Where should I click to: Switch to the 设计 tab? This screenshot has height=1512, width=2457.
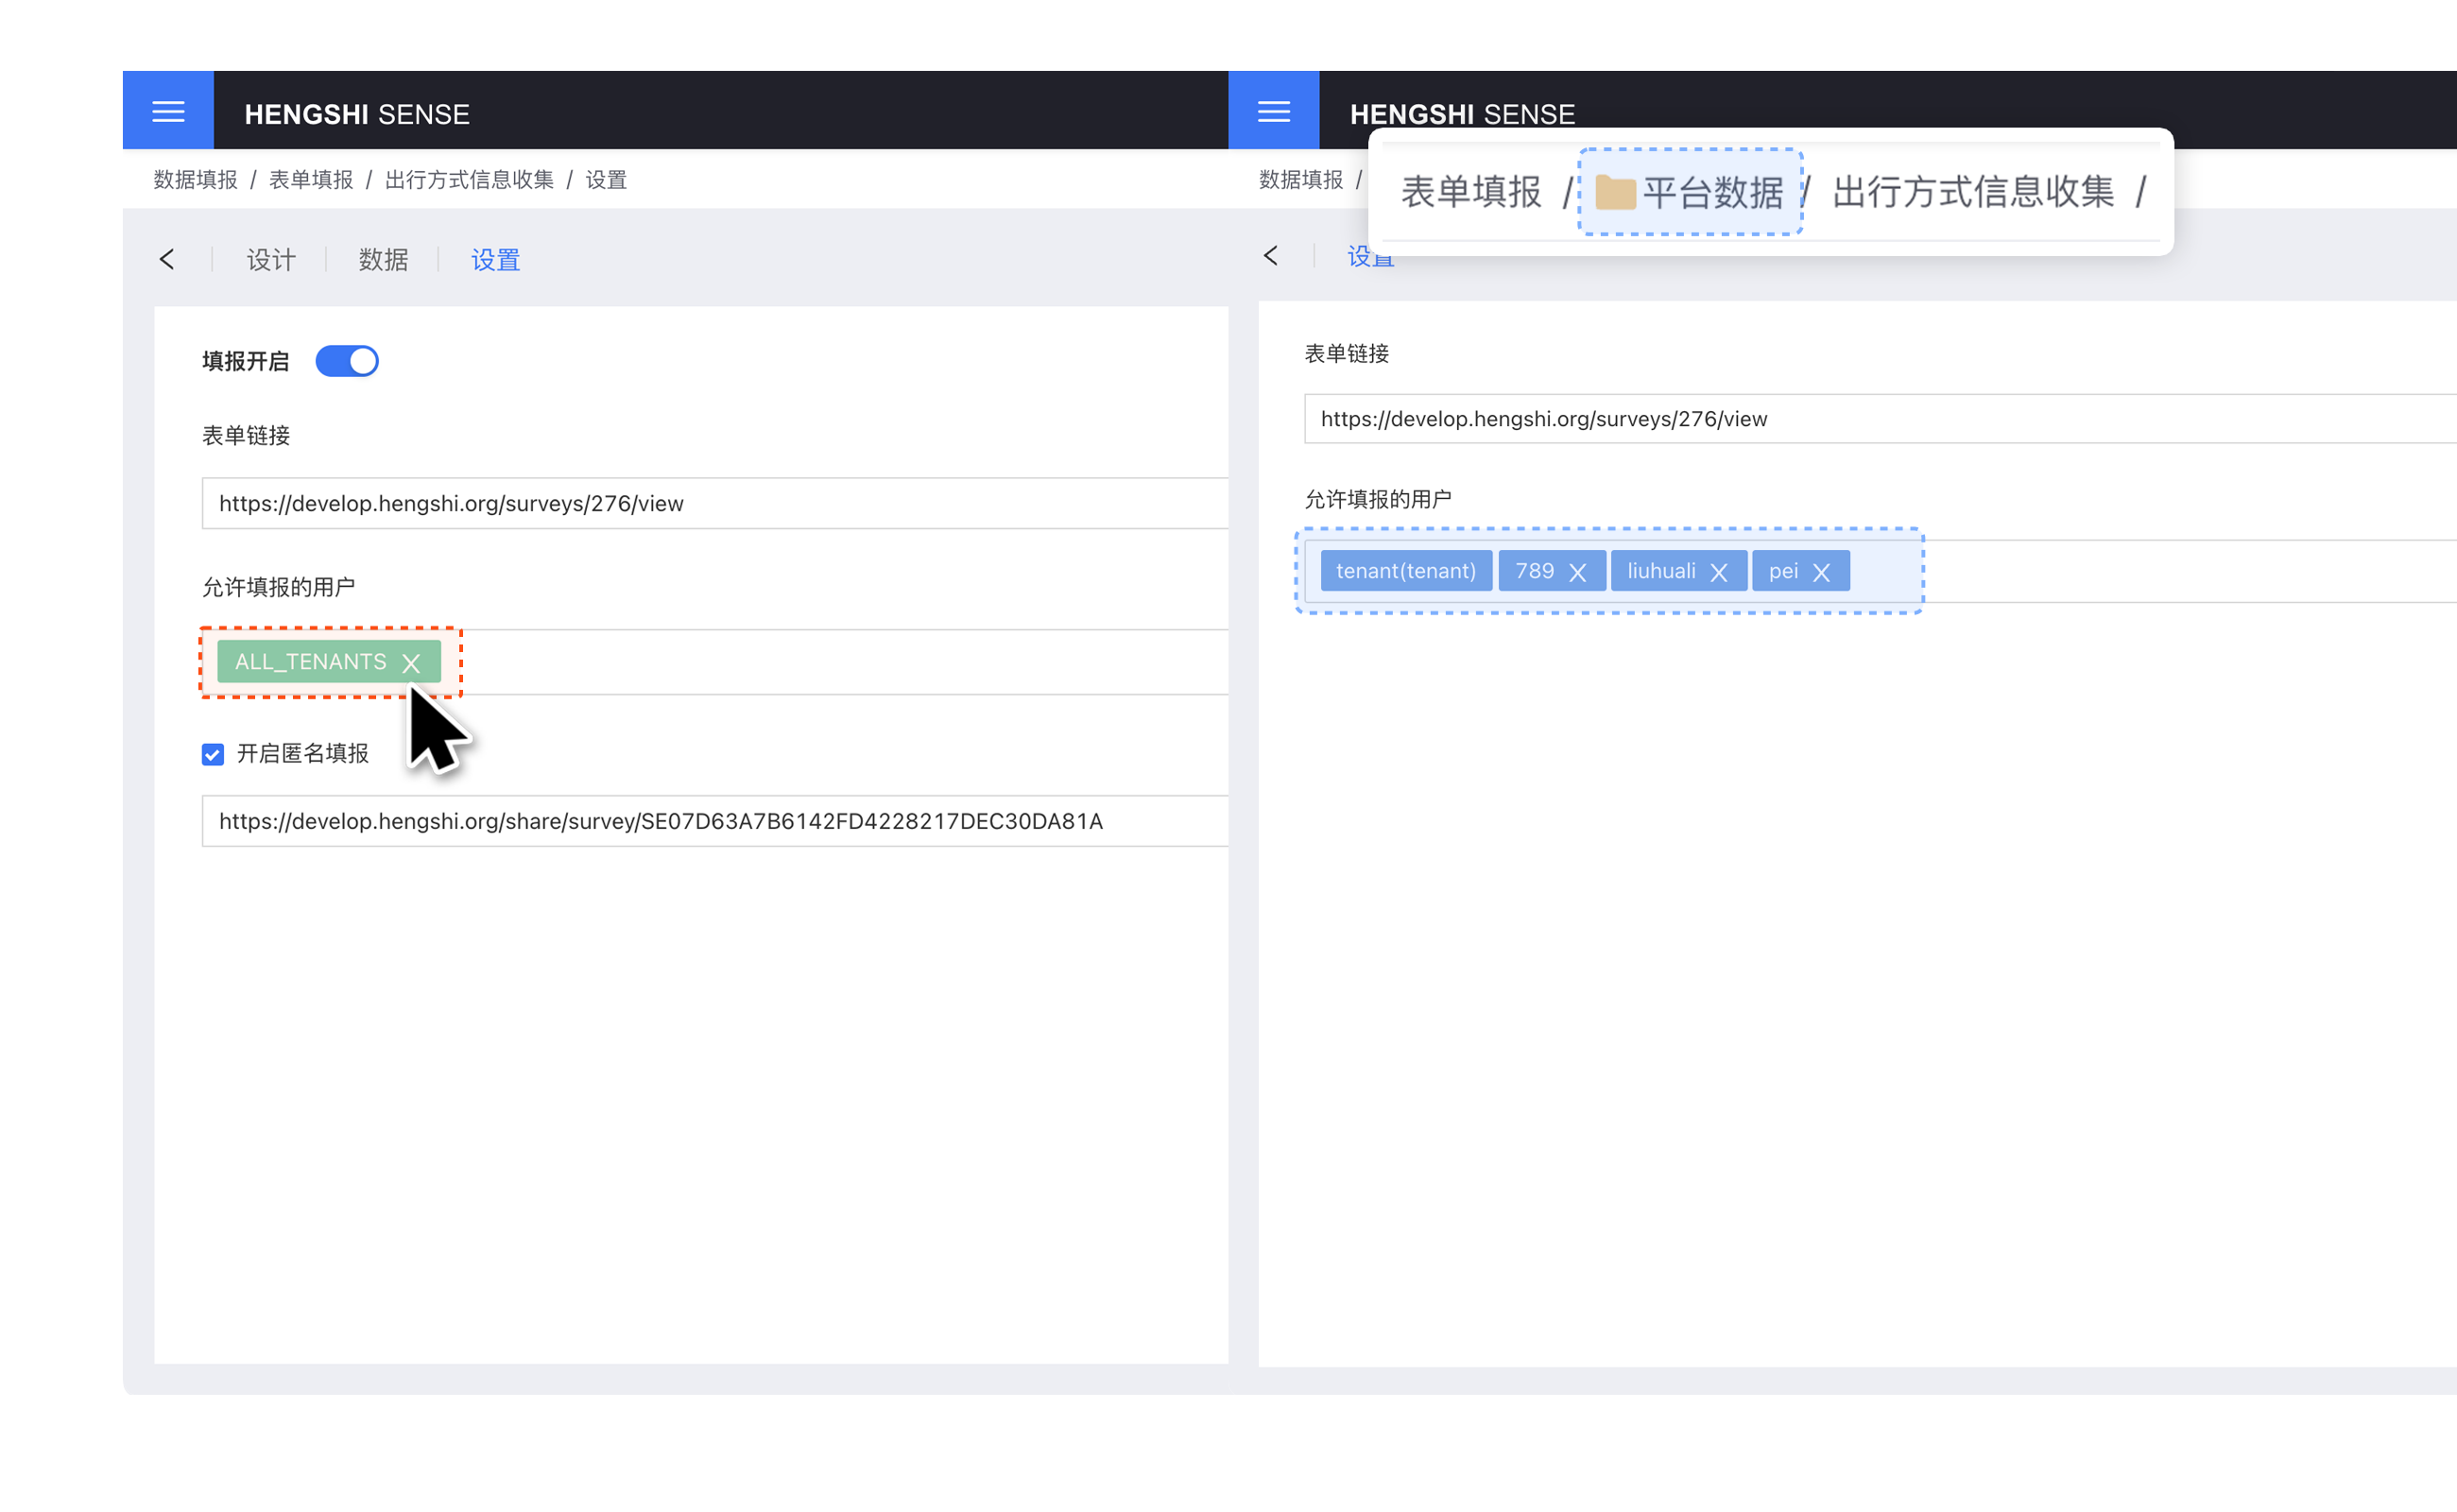271,260
